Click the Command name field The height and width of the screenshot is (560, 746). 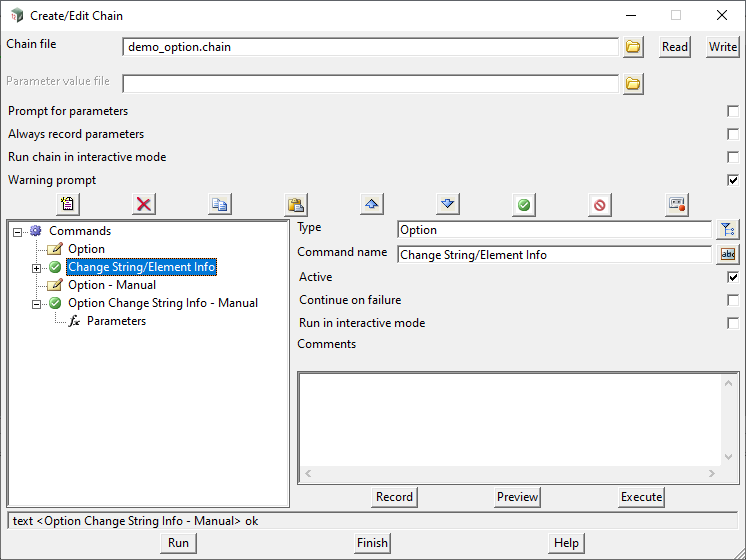coord(554,255)
